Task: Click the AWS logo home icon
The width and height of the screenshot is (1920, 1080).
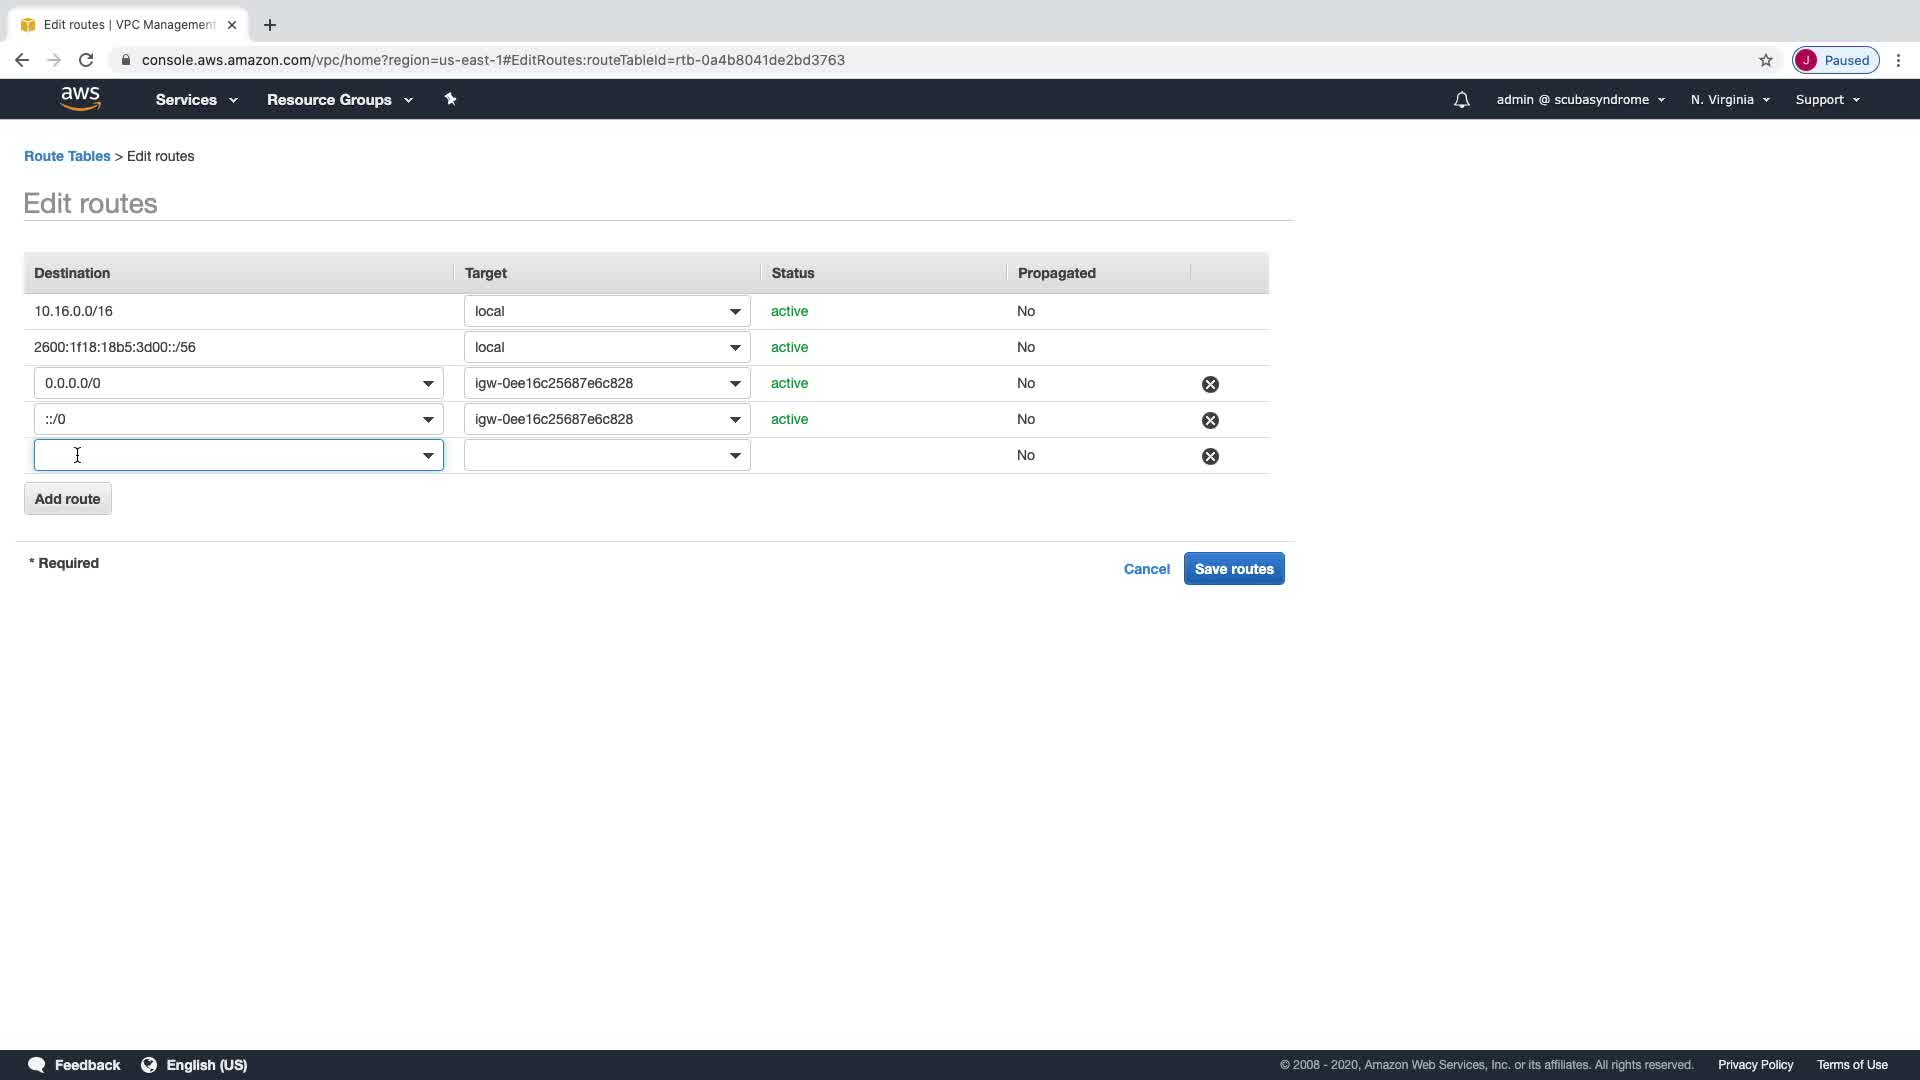Action: pyautogui.click(x=80, y=98)
